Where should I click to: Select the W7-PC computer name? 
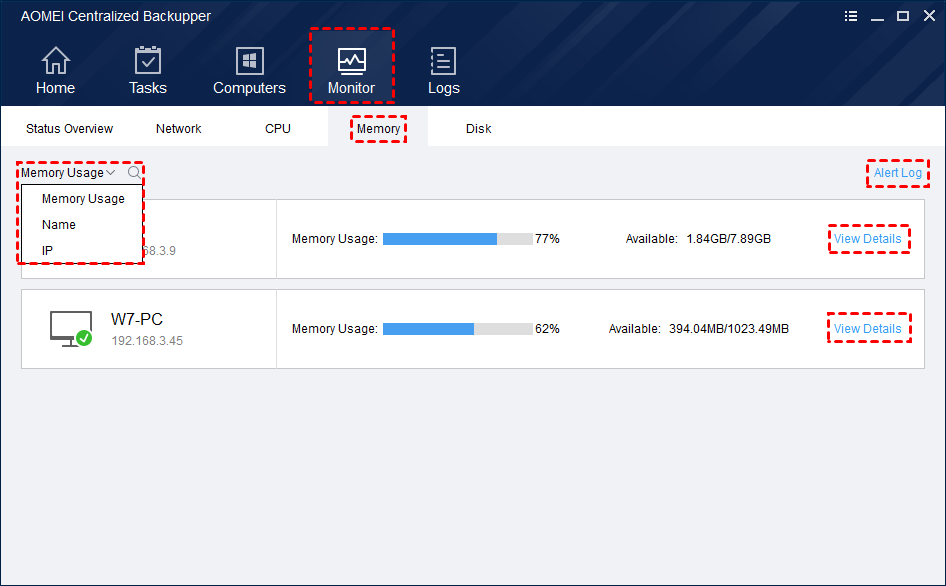pyautogui.click(x=137, y=319)
